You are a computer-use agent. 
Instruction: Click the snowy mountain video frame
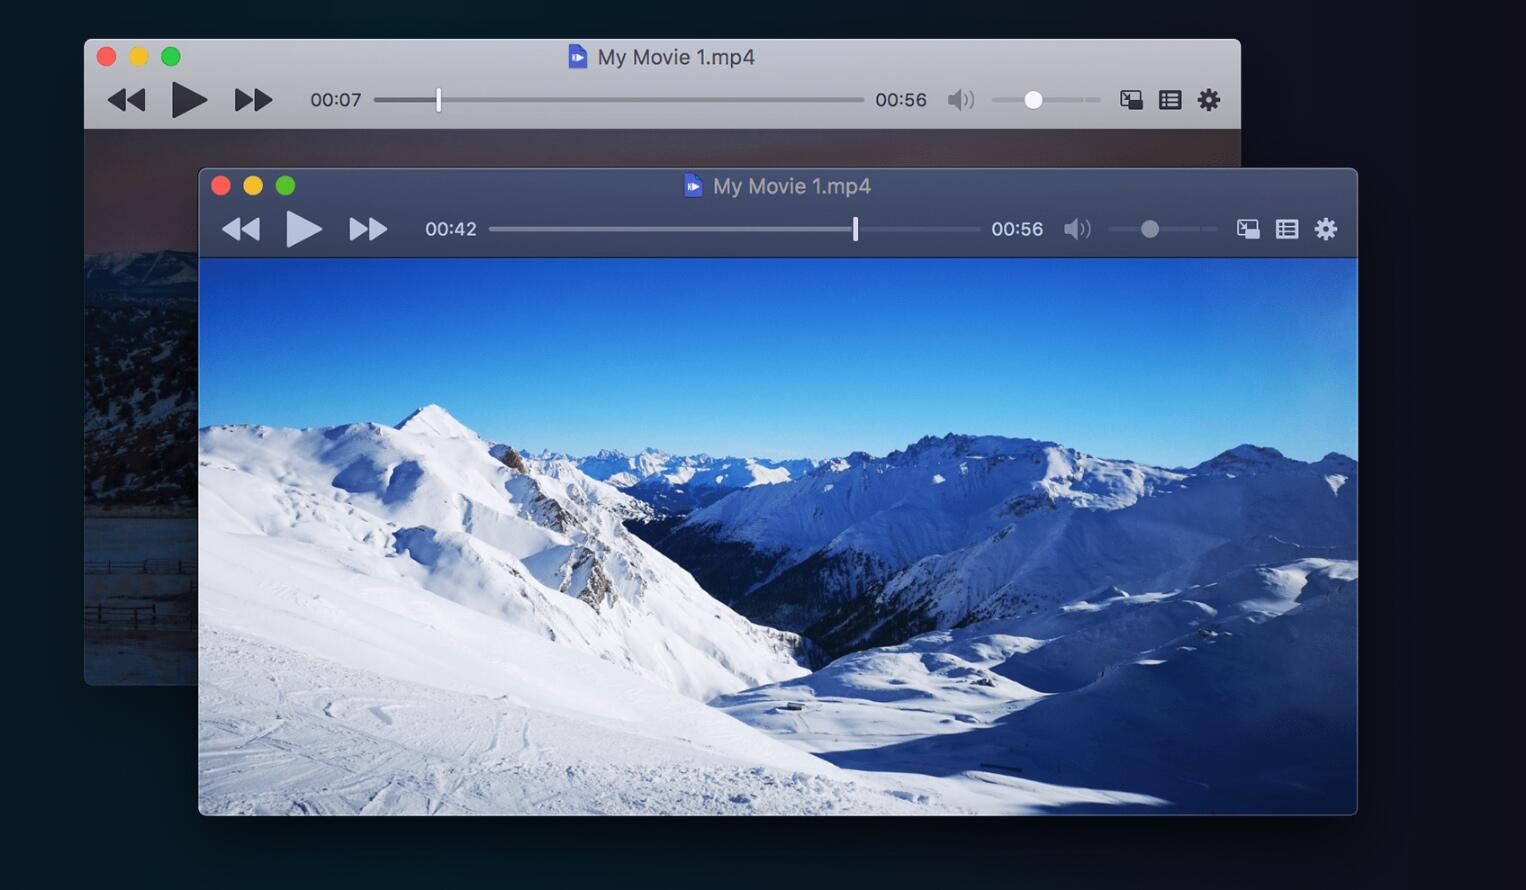pos(778,537)
